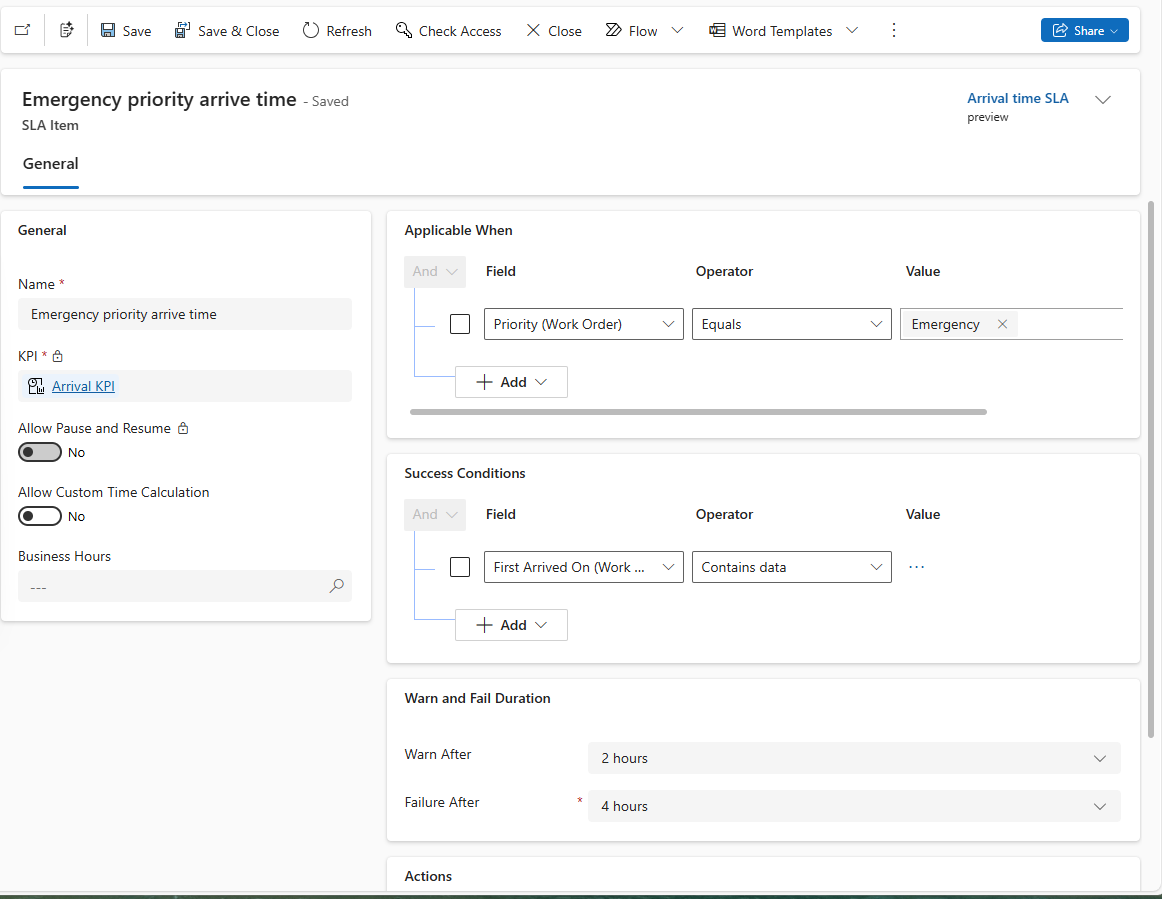Open the record in a new window
Image resolution: width=1162 pixels, height=899 pixels.
[21, 30]
